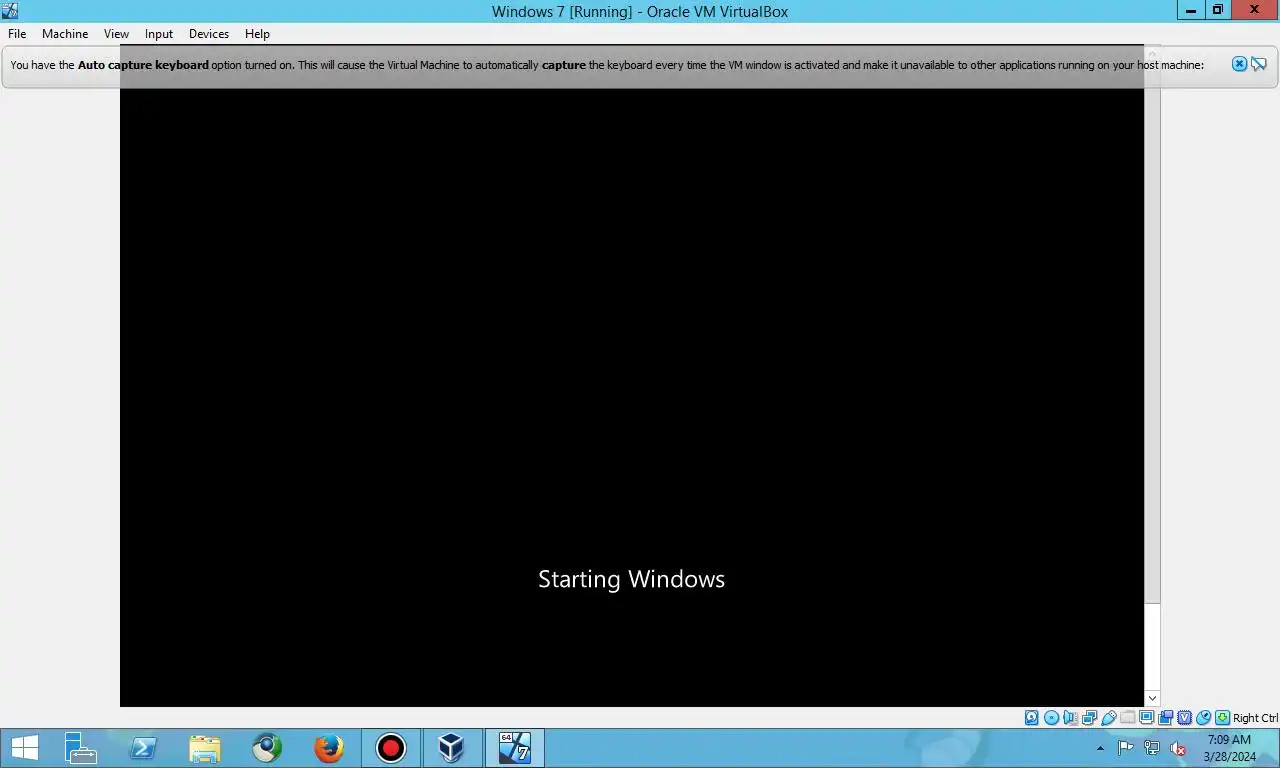The image size is (1280, 768).
Task: Open the Devices menu
Action: click(209, 33)
